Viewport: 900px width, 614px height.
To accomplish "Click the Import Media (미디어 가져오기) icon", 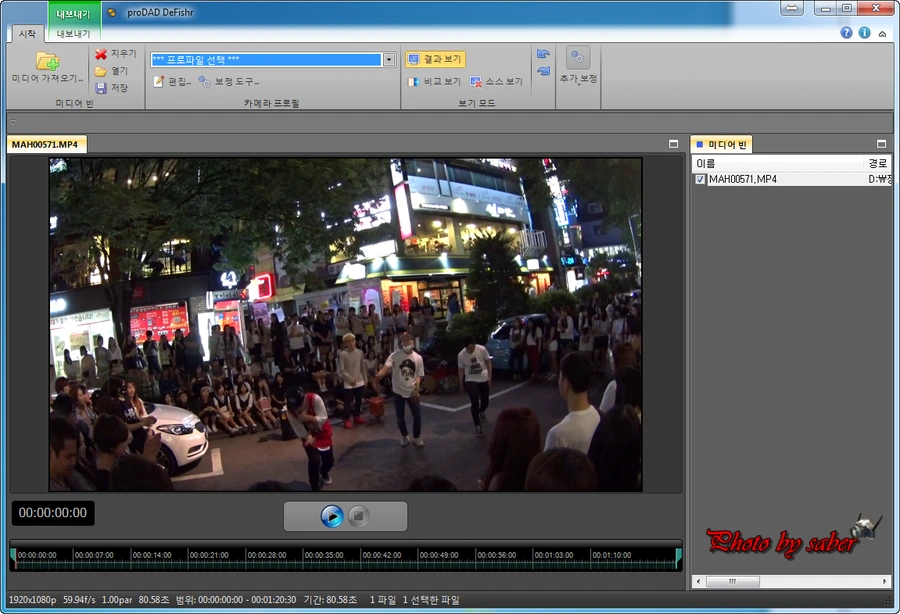I will tap(47, 62).
